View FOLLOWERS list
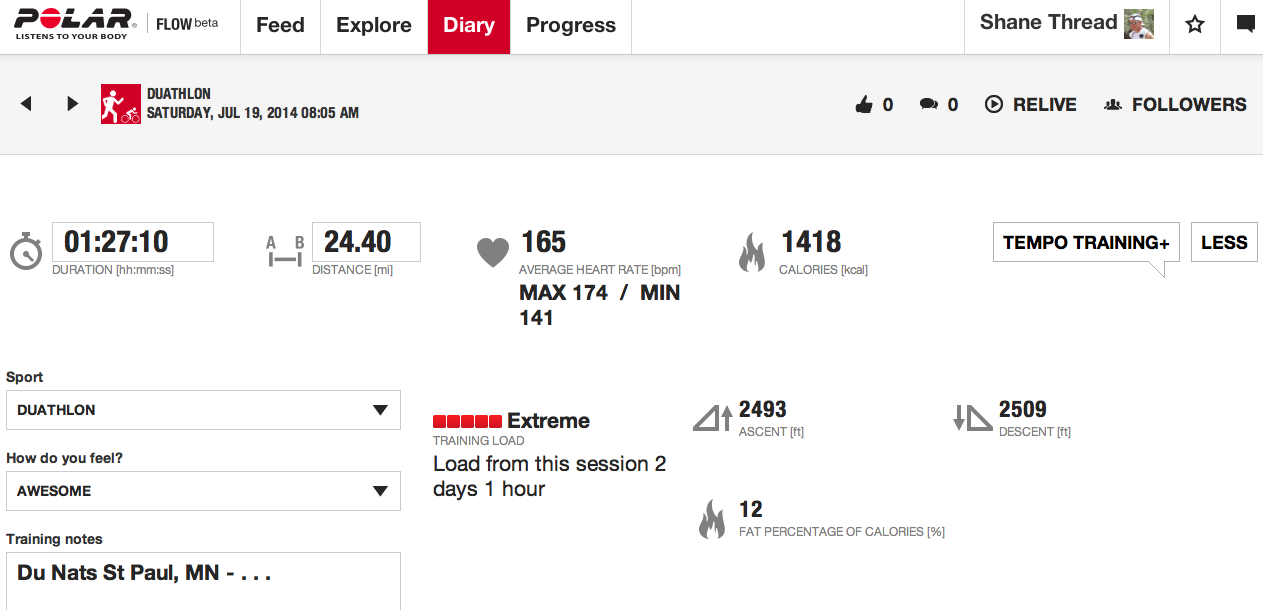1263x610 pixels. tap(1175, 104)
